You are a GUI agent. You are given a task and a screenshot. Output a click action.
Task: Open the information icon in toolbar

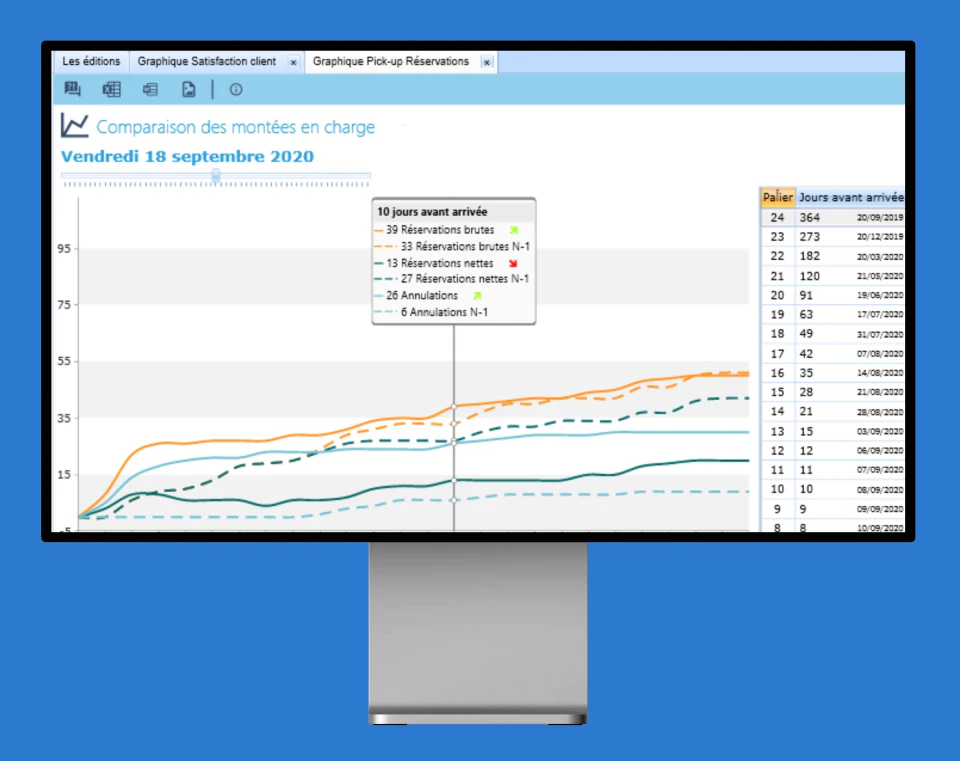[236, 90]
